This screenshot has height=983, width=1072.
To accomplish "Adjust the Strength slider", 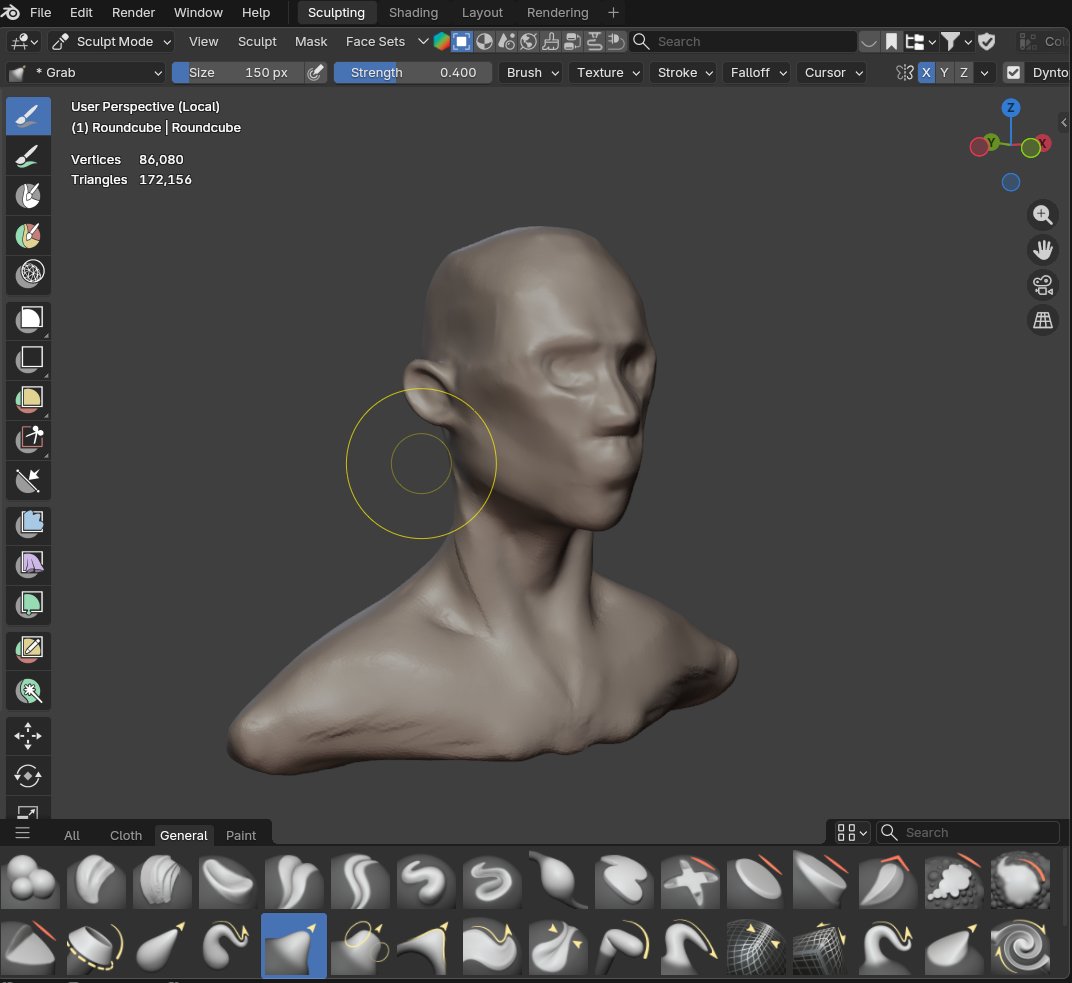I will pos(413,72).
